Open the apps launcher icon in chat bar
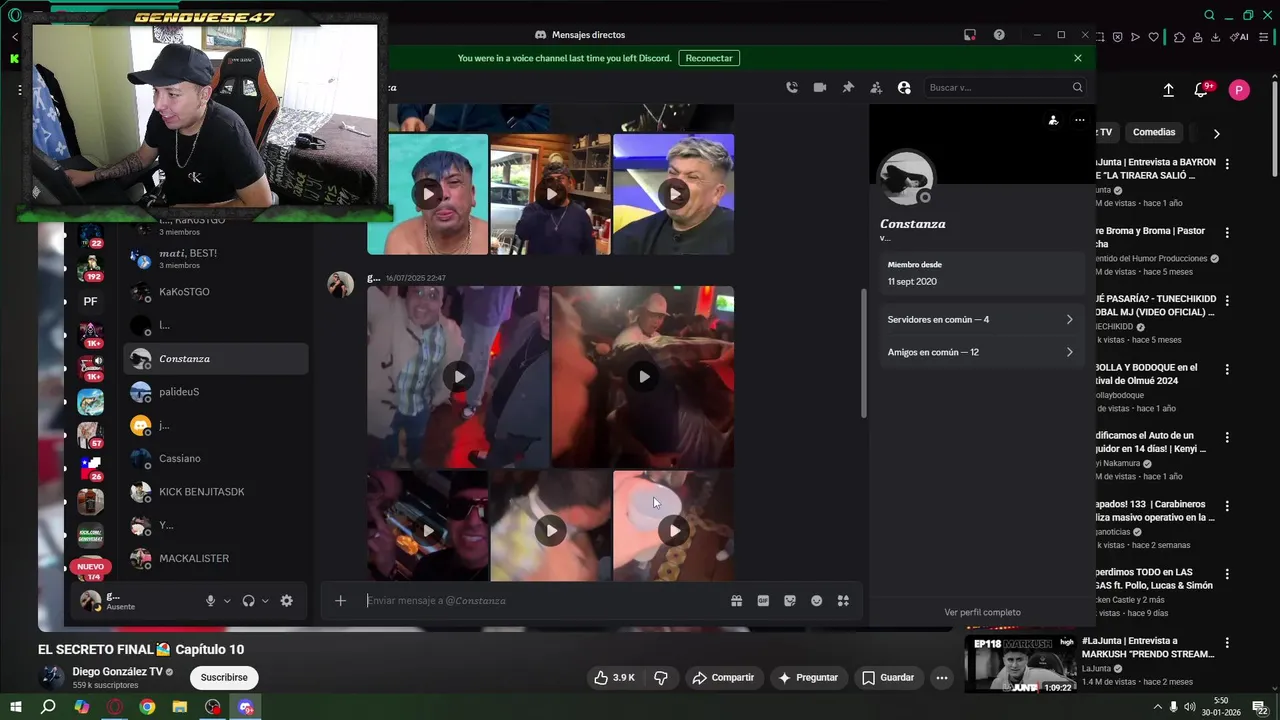Viewport: 1280px width, 720px height. [x=843, y=600]
